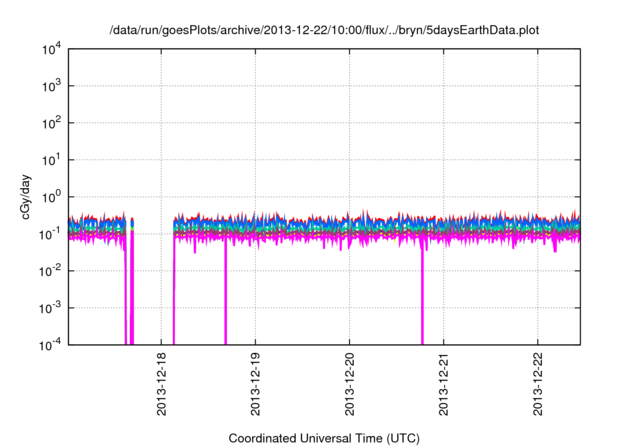The width and height of the screenshot is (640, 448).
Task: Click the x-axis title Coordinated Universal Time (UTC)
Action: click(324, 439)
